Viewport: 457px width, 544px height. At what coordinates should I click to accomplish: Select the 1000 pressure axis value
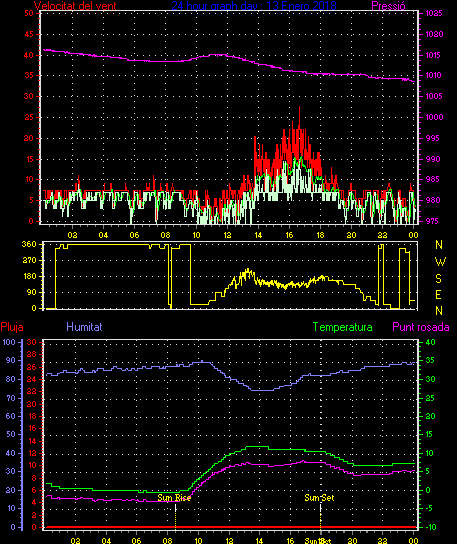(x=434, y=117)
